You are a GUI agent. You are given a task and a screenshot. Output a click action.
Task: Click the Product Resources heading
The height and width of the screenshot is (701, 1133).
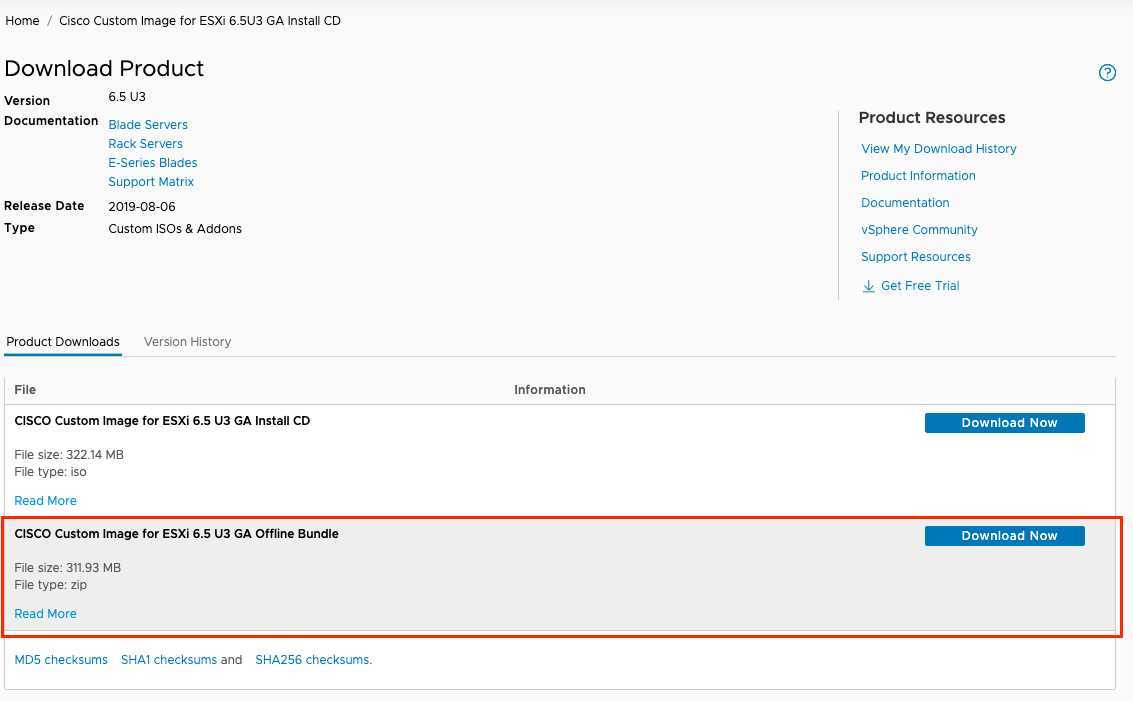click(x=932, y=118)
